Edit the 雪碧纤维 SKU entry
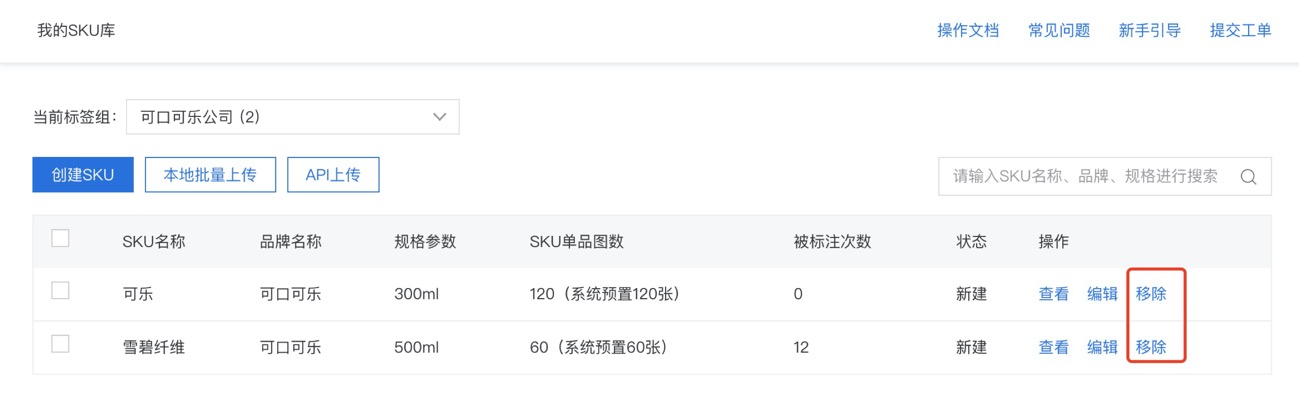Viewport: 1299px width, 394px height. point(1103,347)
